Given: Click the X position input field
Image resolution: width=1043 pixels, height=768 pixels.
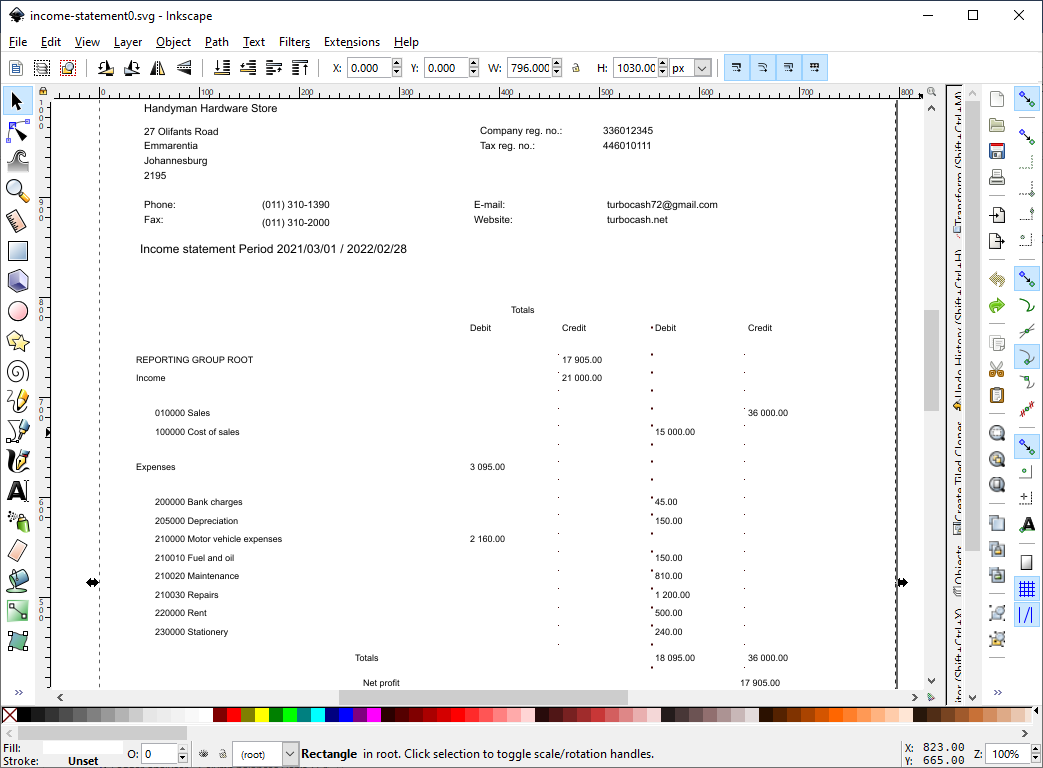Looking at the screenshot, I should 368,68.
